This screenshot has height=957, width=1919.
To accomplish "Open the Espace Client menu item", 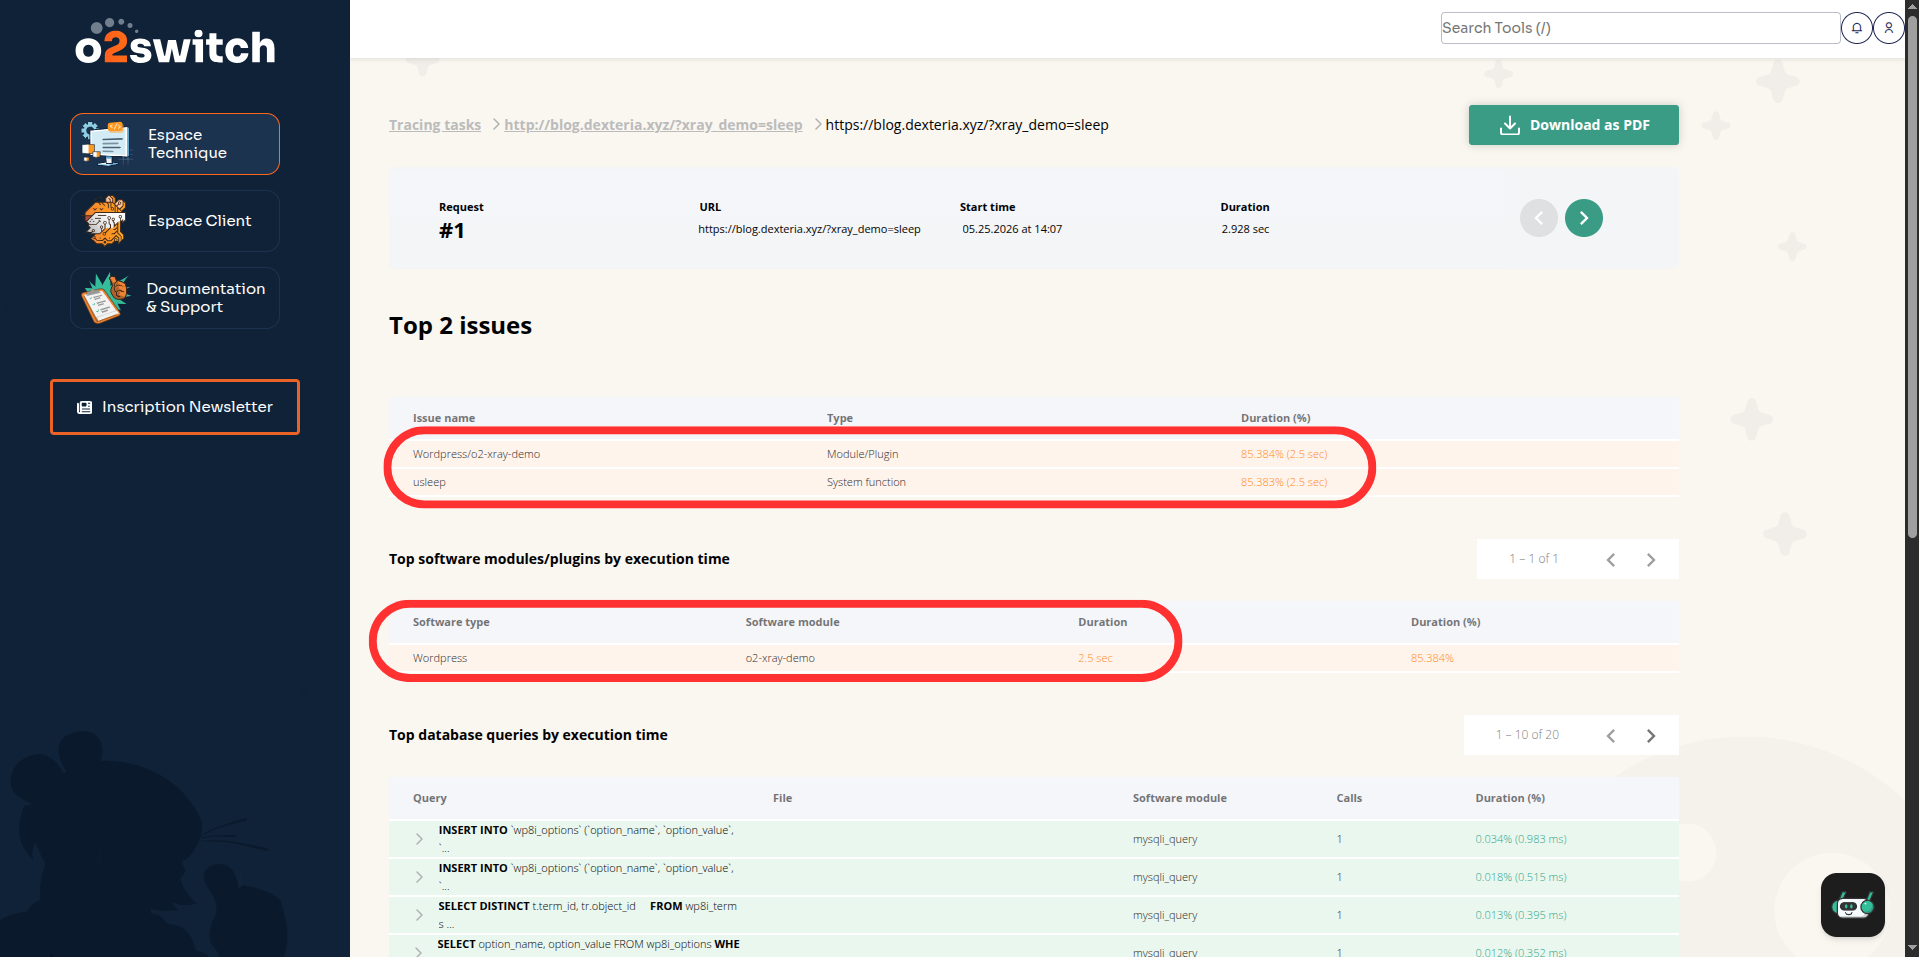I will coord(175,221).
